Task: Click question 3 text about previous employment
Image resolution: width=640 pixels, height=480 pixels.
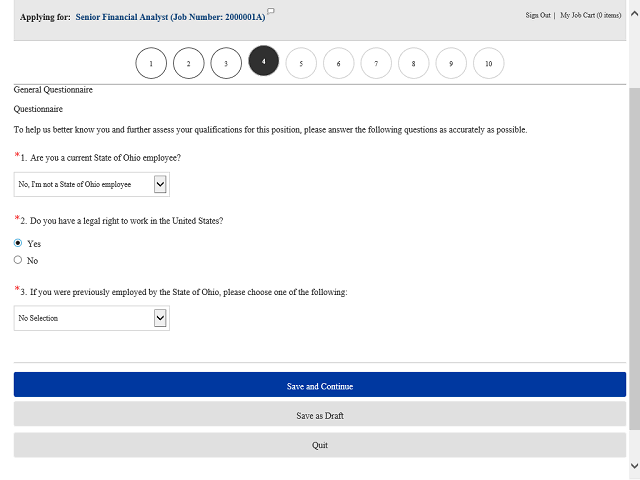Action: 184,292
